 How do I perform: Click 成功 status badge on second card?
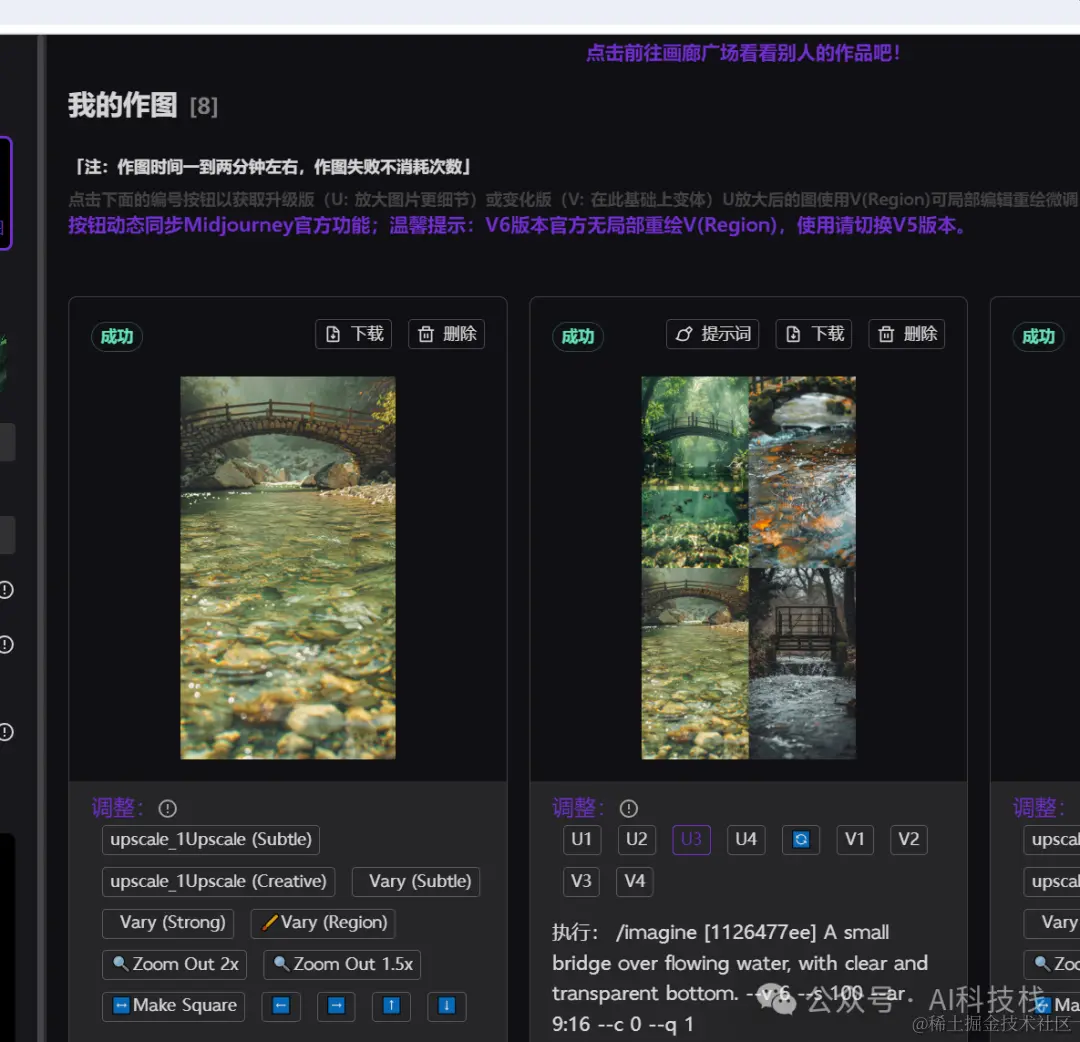point(578,337)
